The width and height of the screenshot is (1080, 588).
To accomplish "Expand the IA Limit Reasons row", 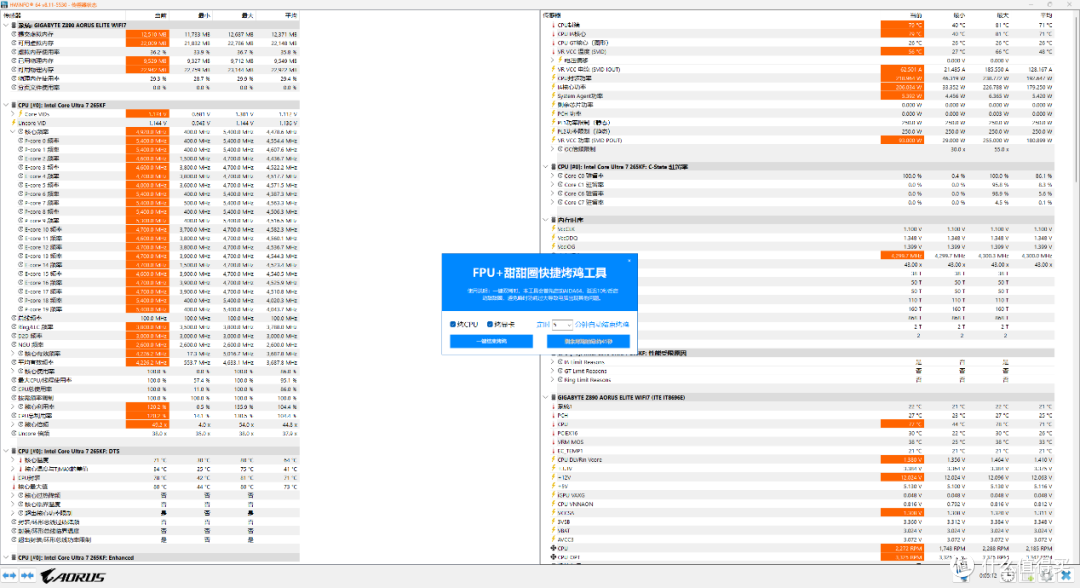I will click(x=552, y=362).
